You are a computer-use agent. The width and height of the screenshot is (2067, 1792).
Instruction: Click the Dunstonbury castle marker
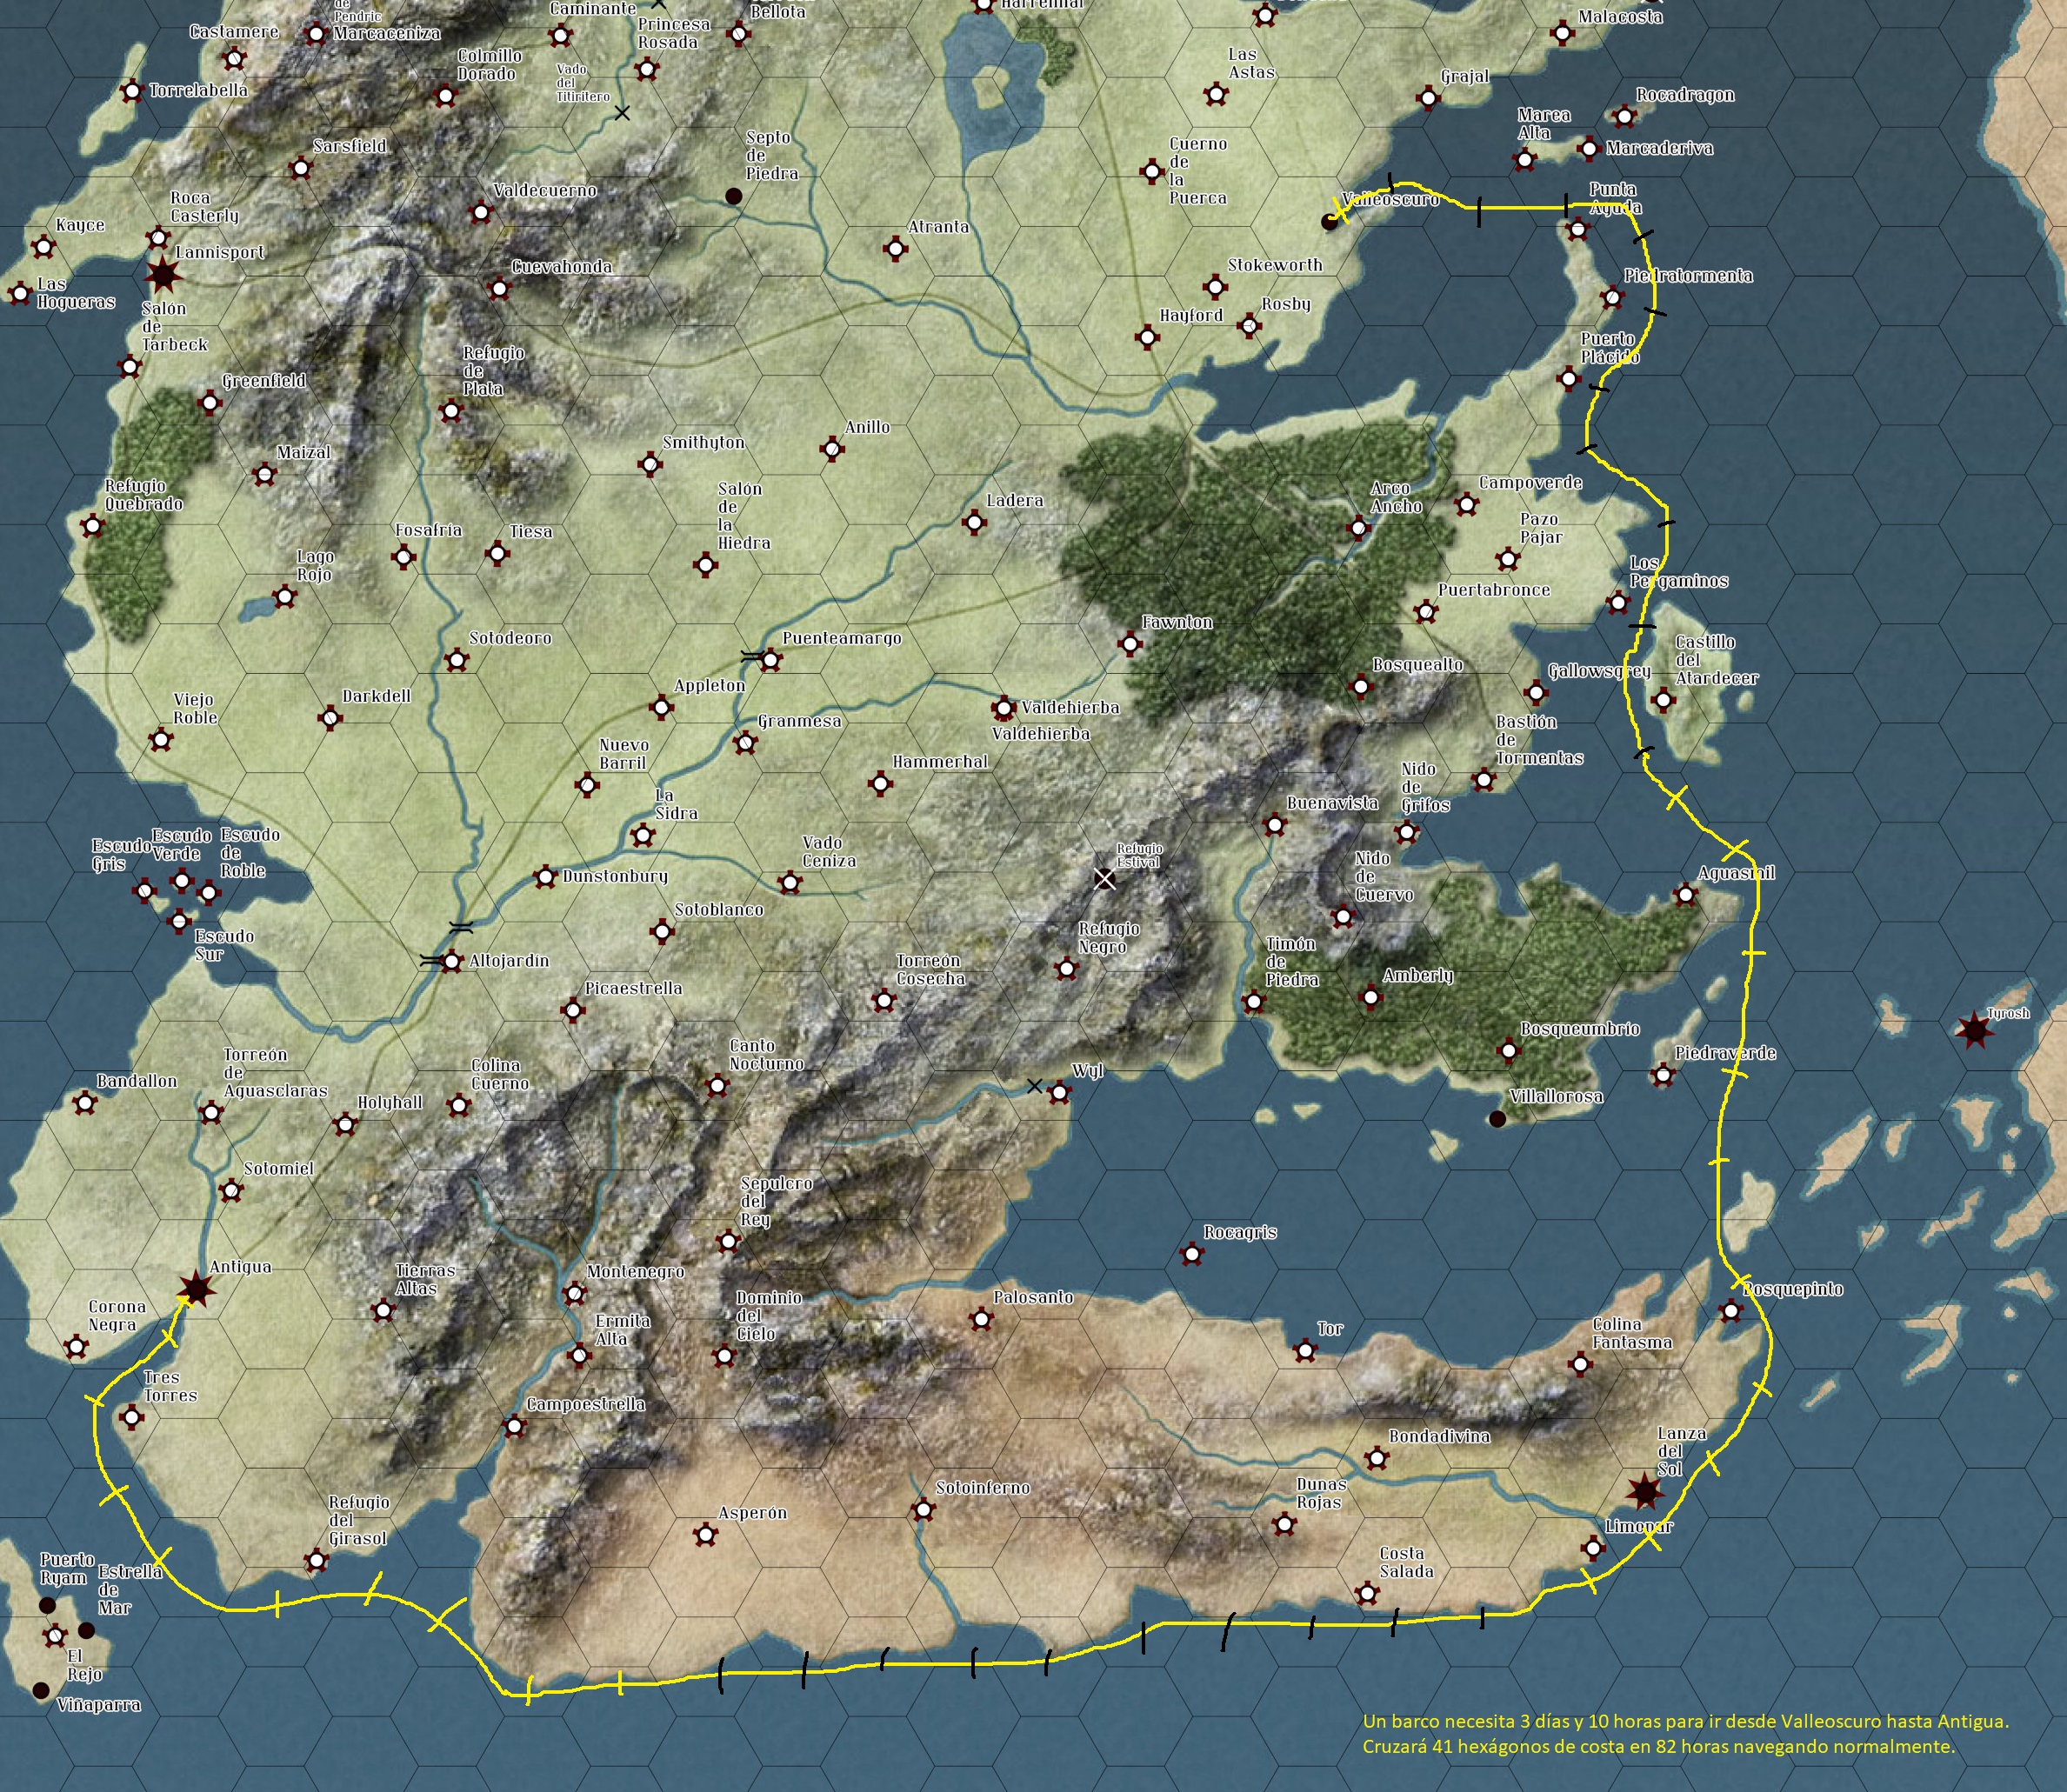click(545, 877)
